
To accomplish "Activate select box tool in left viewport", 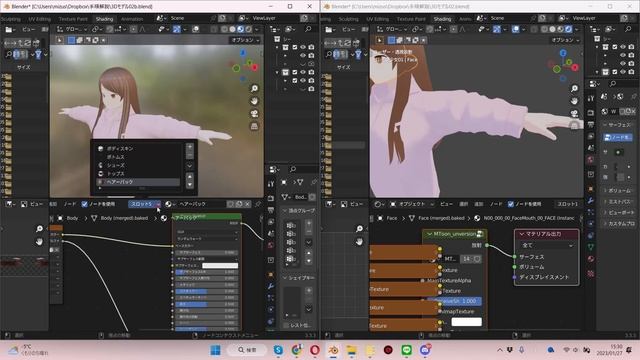I will [x=60, y=40].
